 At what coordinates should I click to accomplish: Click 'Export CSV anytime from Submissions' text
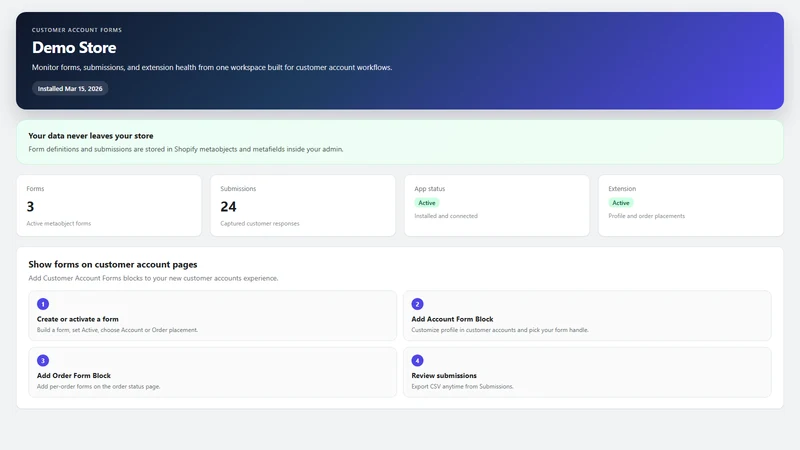point(462,386)
